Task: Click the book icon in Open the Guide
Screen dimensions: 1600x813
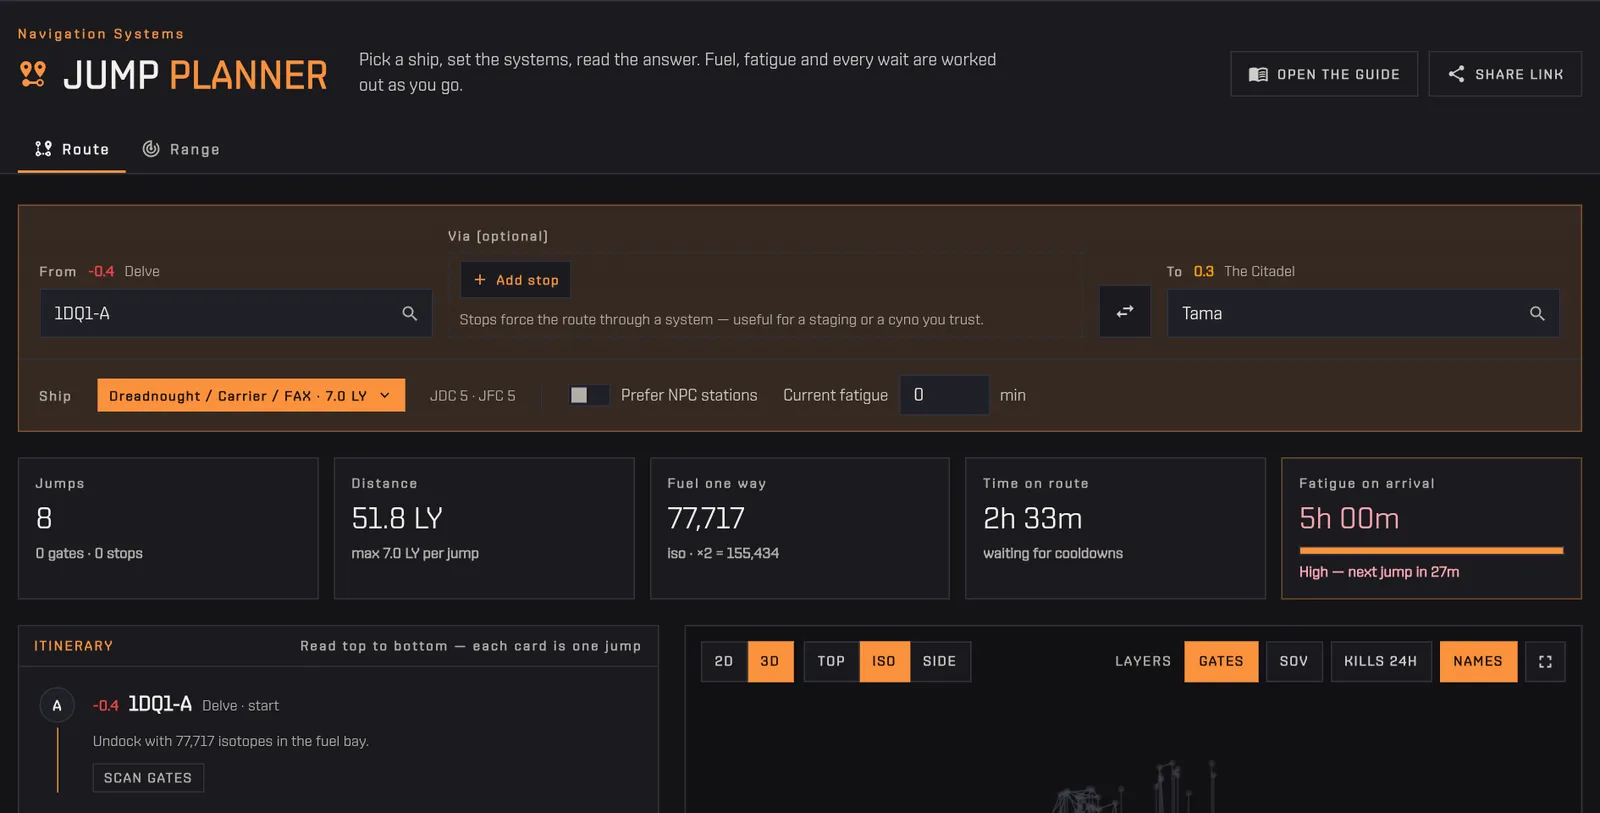Action: click(x=1258, y=74)
